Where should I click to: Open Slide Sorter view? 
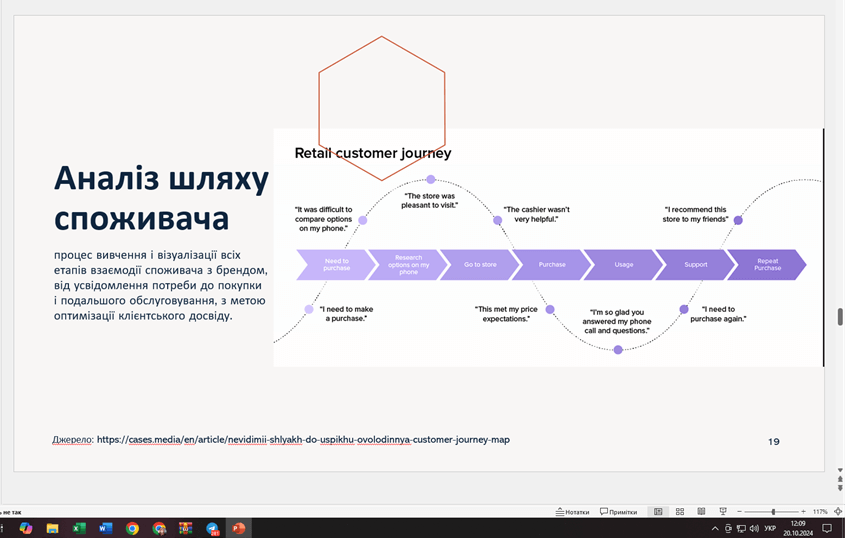click(x=680, y=511)
